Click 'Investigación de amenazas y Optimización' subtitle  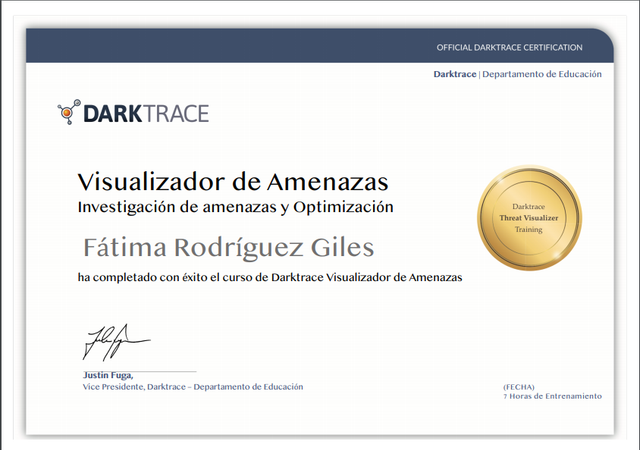click(236, 207)
